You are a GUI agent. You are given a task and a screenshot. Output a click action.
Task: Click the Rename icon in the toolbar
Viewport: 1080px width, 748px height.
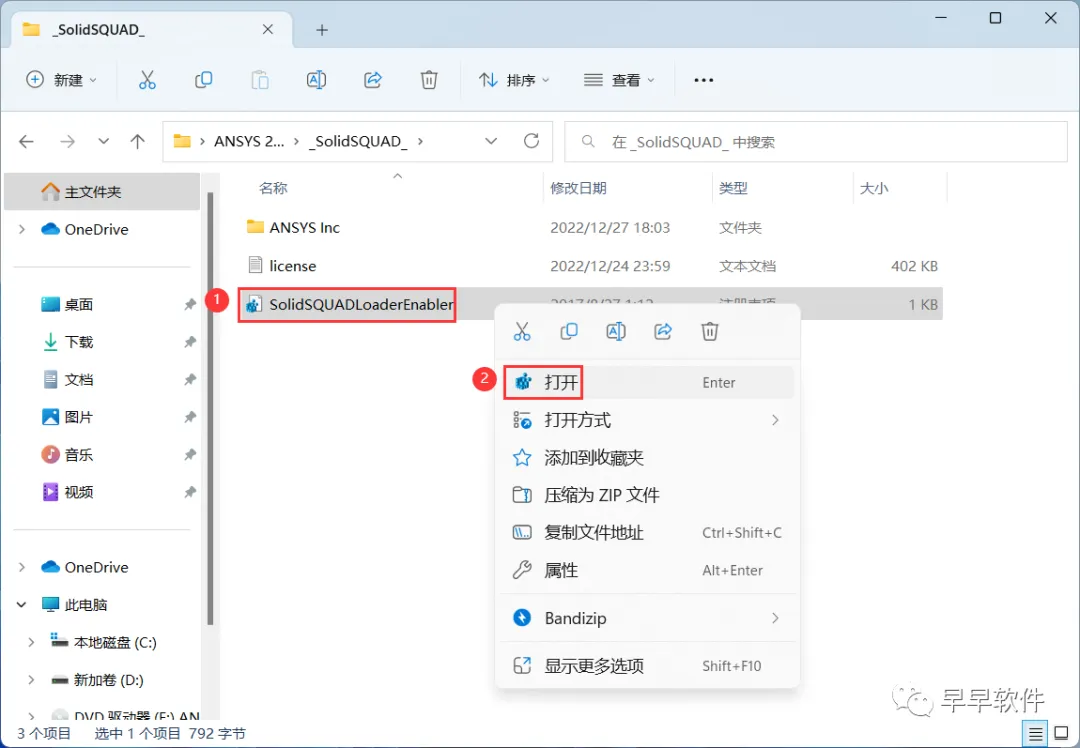tap(316, 80)
